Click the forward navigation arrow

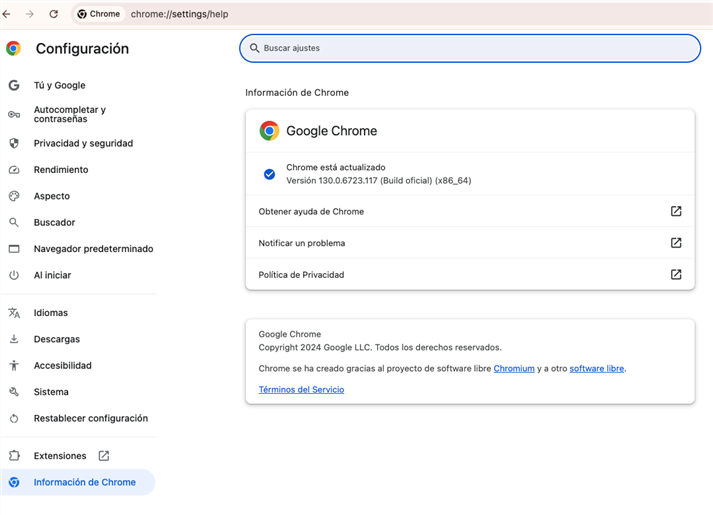point(30,14)
